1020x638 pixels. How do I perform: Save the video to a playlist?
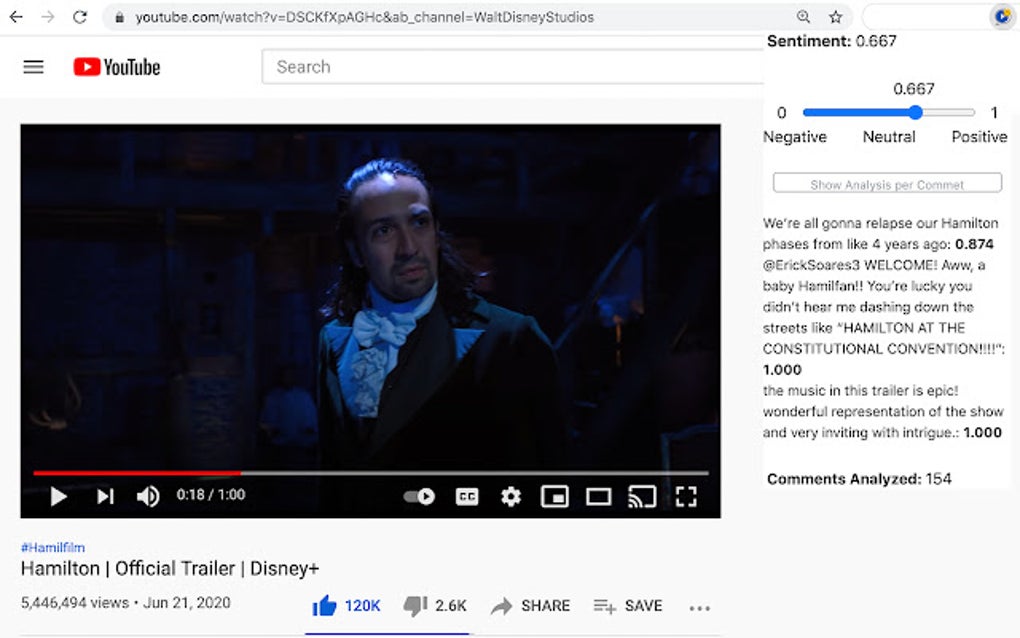point(628,606)
